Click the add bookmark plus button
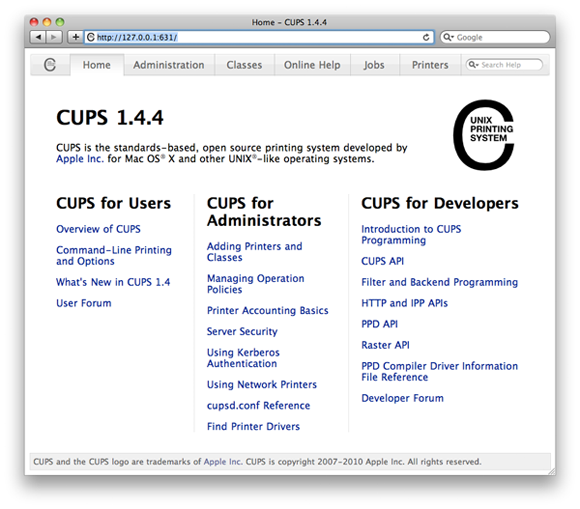 click(75, 37)
